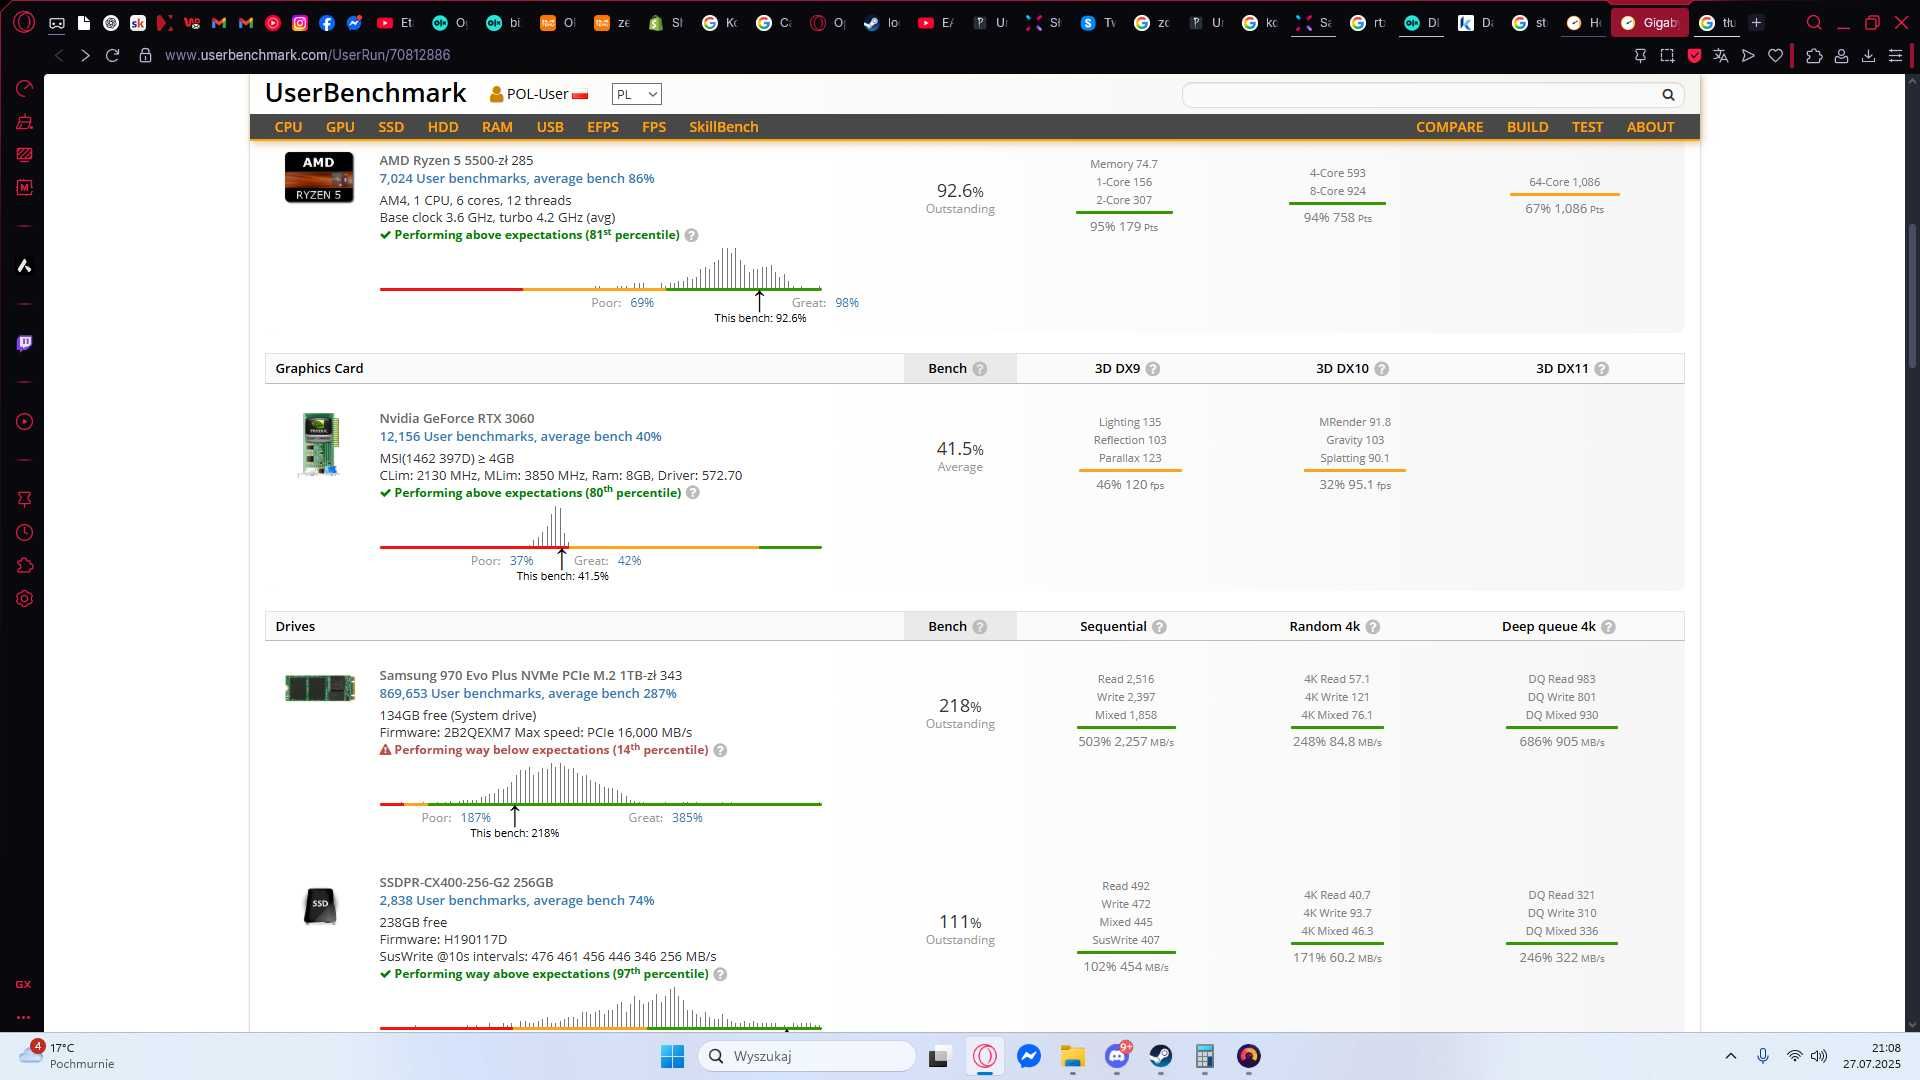Open help for CPU performing above expectations

pos(691,235)
